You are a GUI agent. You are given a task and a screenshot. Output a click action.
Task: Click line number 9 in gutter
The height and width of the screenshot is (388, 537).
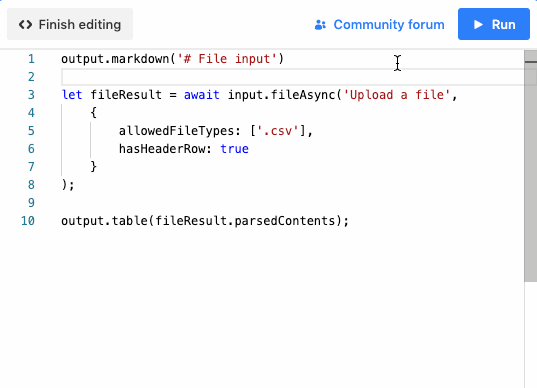[x=31, y=203]
